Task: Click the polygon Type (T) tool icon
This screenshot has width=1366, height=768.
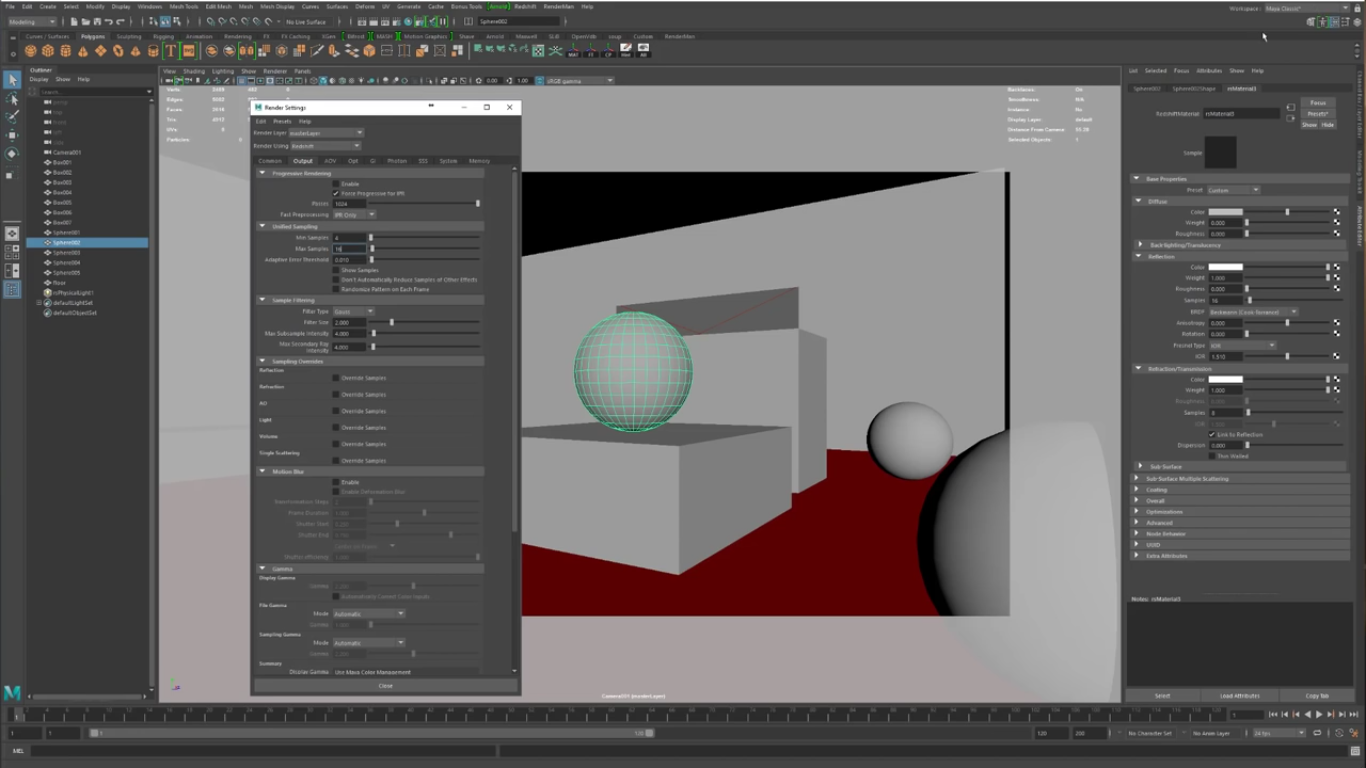Action: (170, 50)
